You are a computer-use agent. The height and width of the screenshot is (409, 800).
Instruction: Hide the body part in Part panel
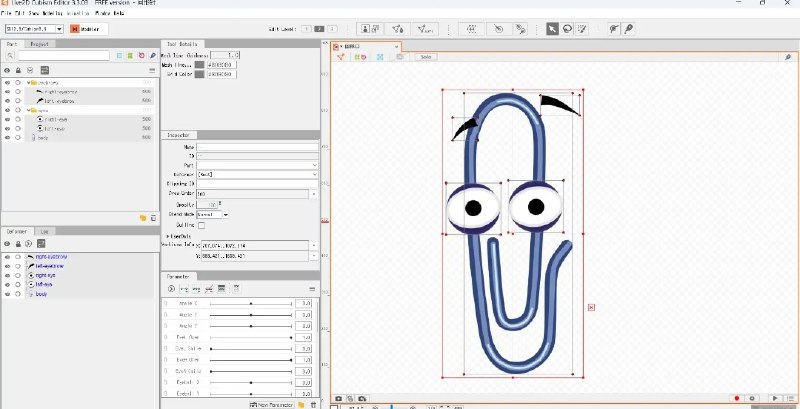[x=7, y=138]
